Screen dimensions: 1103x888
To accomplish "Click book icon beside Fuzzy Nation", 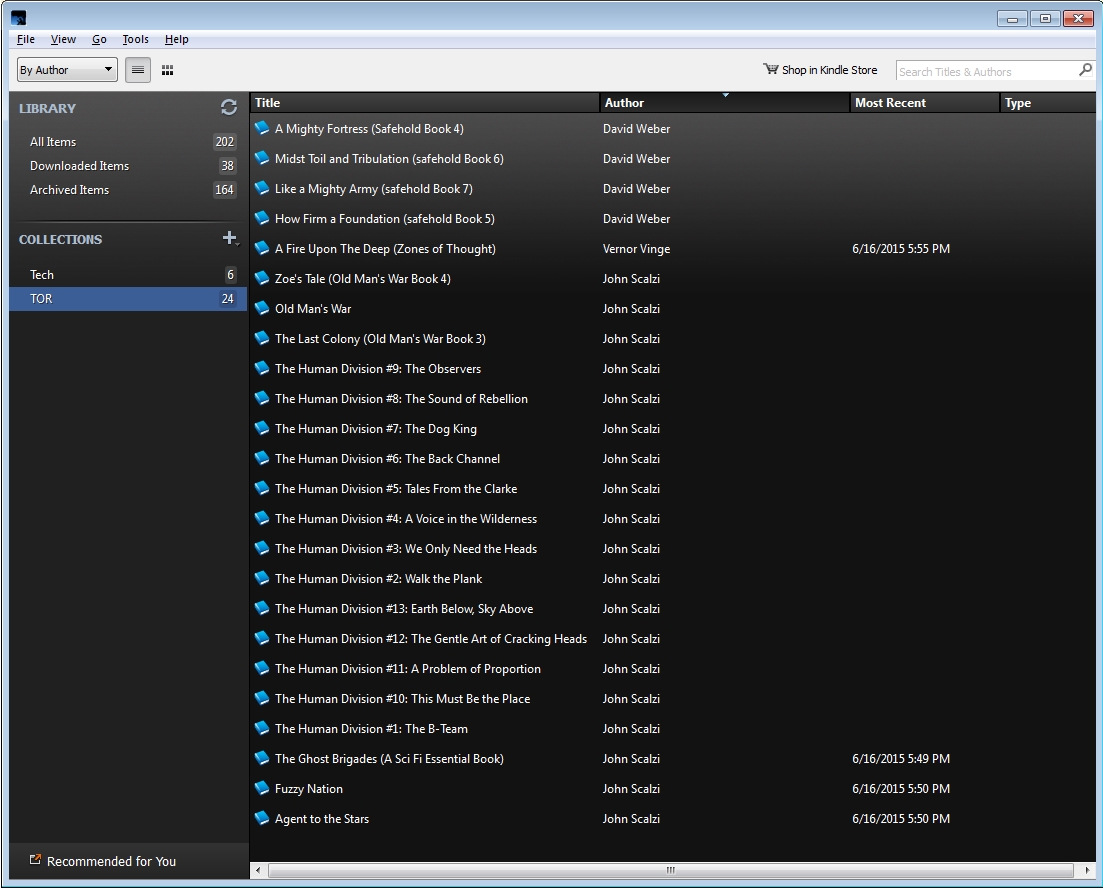I will click(262, 788).
